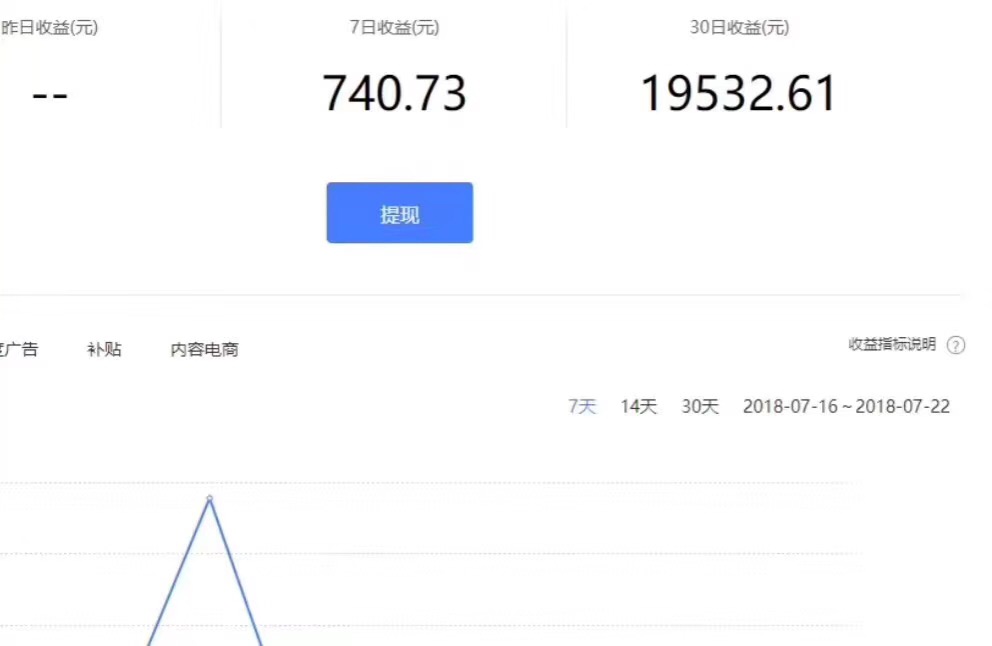Open the date range 2018-07-16~2018-07-22
Screen dimensions: 992x646
click(846, 406)
